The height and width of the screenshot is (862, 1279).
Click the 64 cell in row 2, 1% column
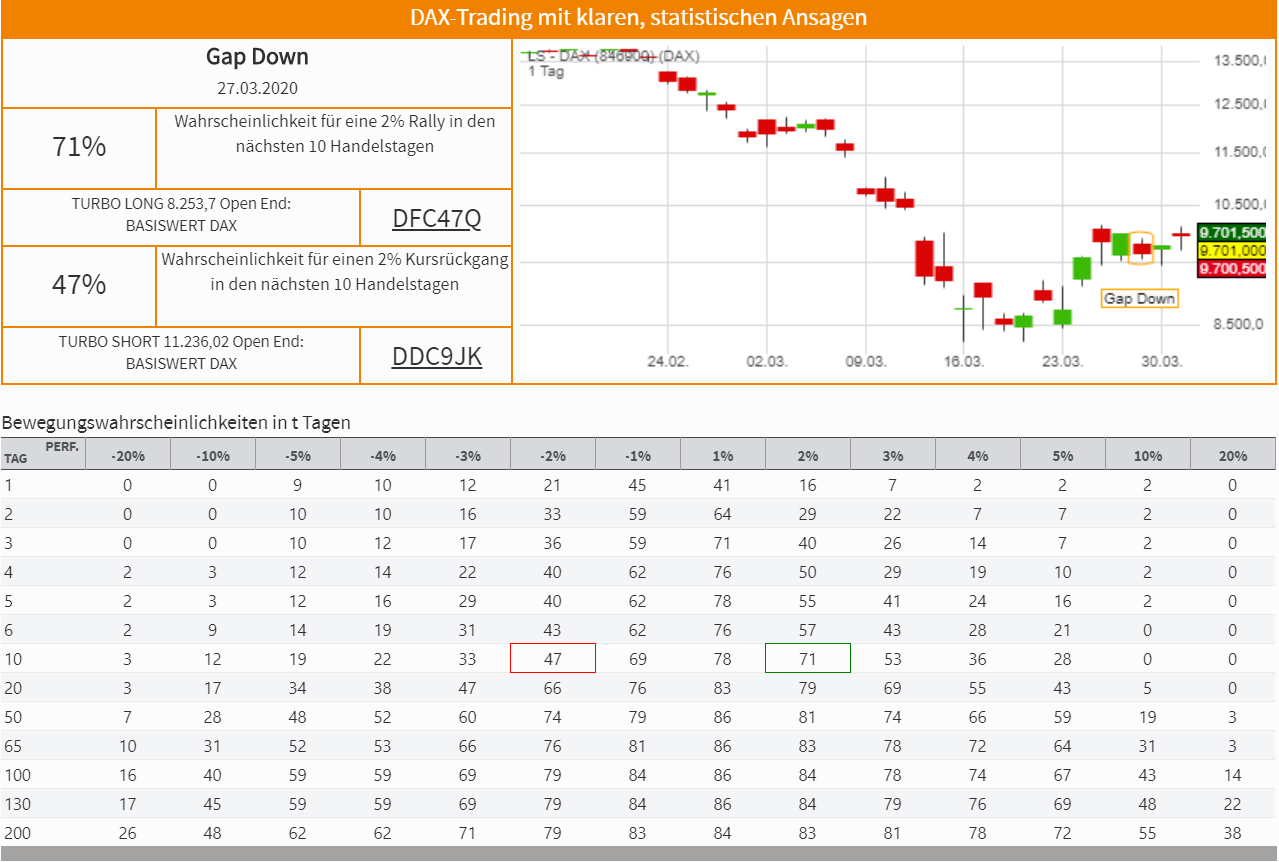tap(723, 514)
